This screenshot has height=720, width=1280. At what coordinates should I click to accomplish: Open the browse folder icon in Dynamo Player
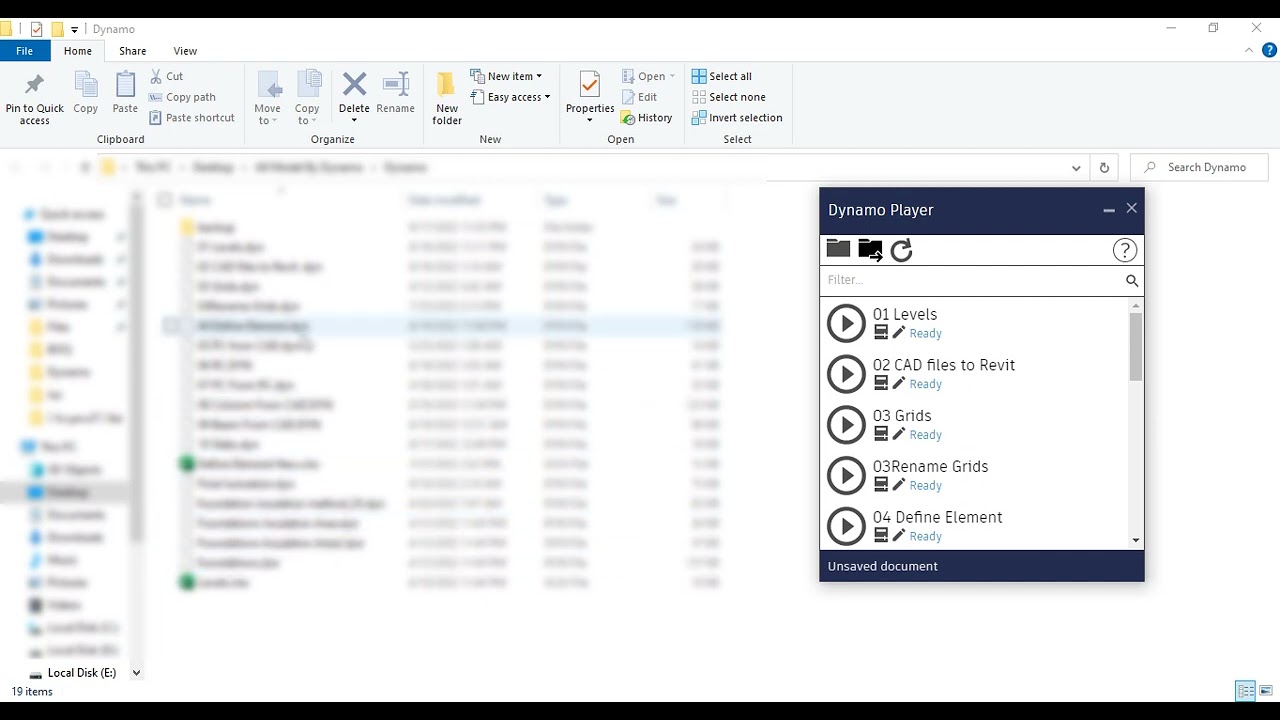point(838,248)
